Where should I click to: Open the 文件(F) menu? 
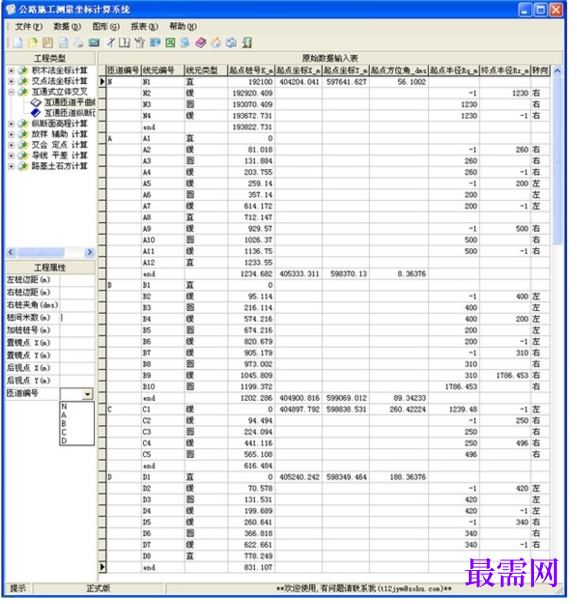tap(28, 27)
